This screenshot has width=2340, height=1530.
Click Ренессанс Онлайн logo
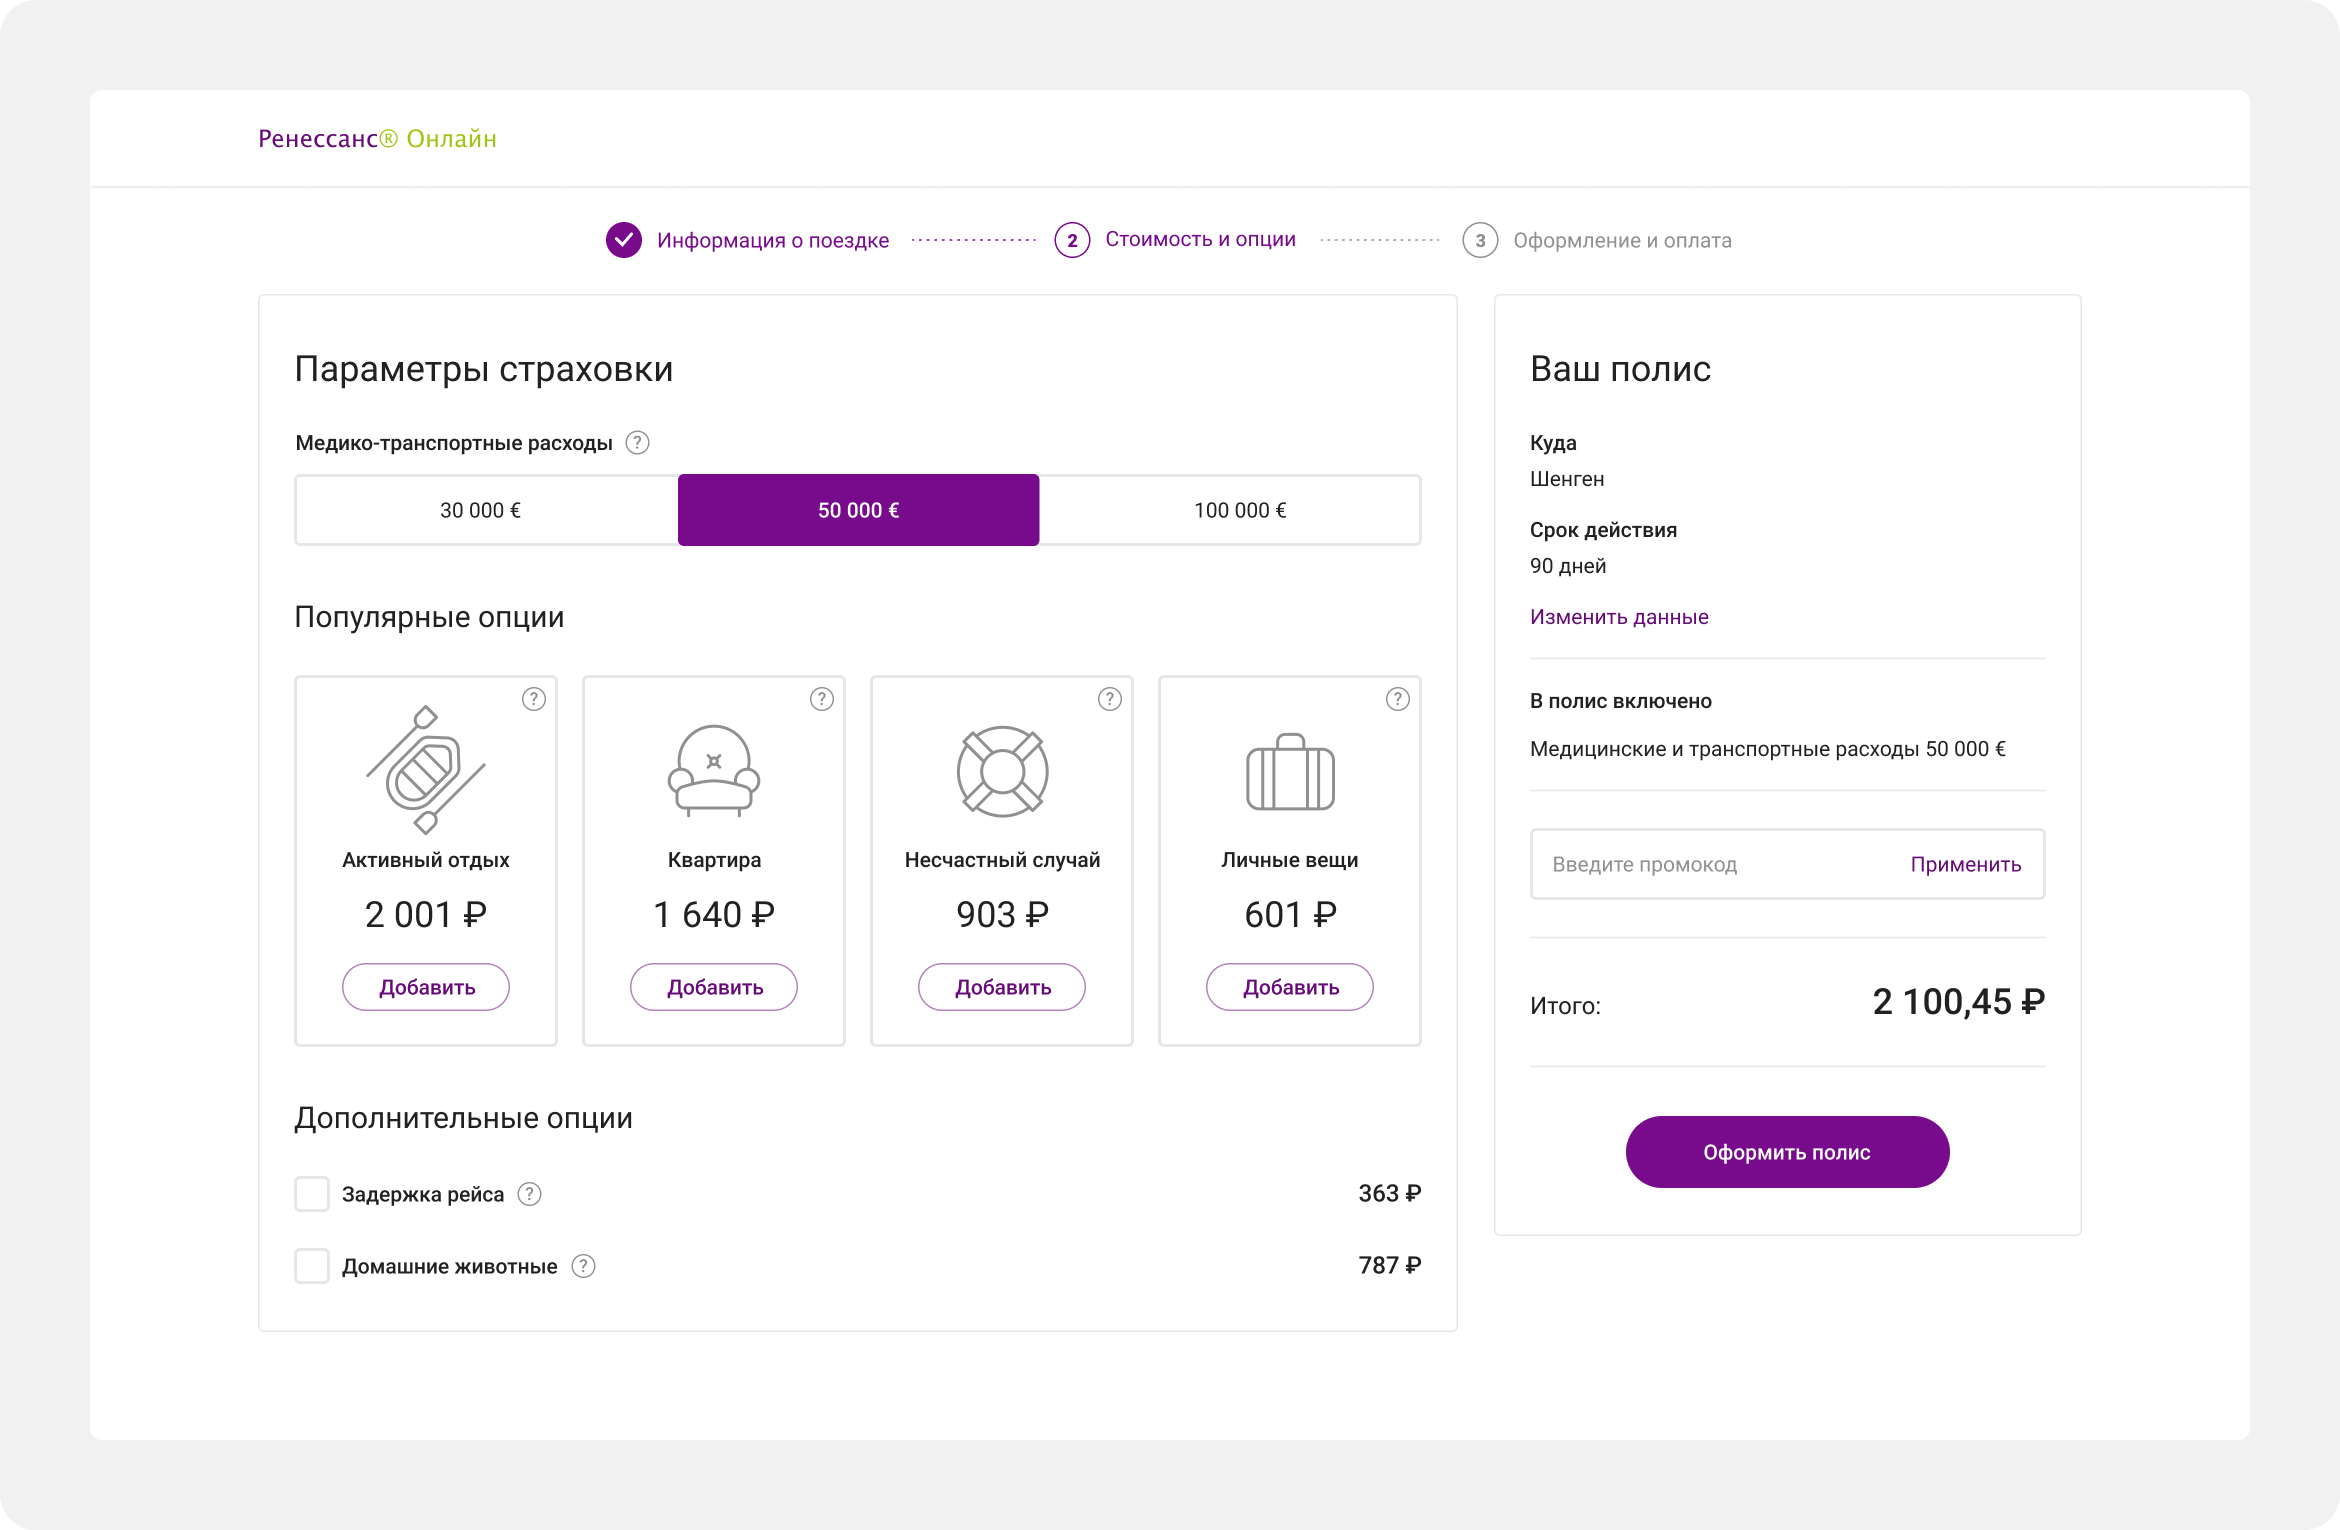(377, 138)
